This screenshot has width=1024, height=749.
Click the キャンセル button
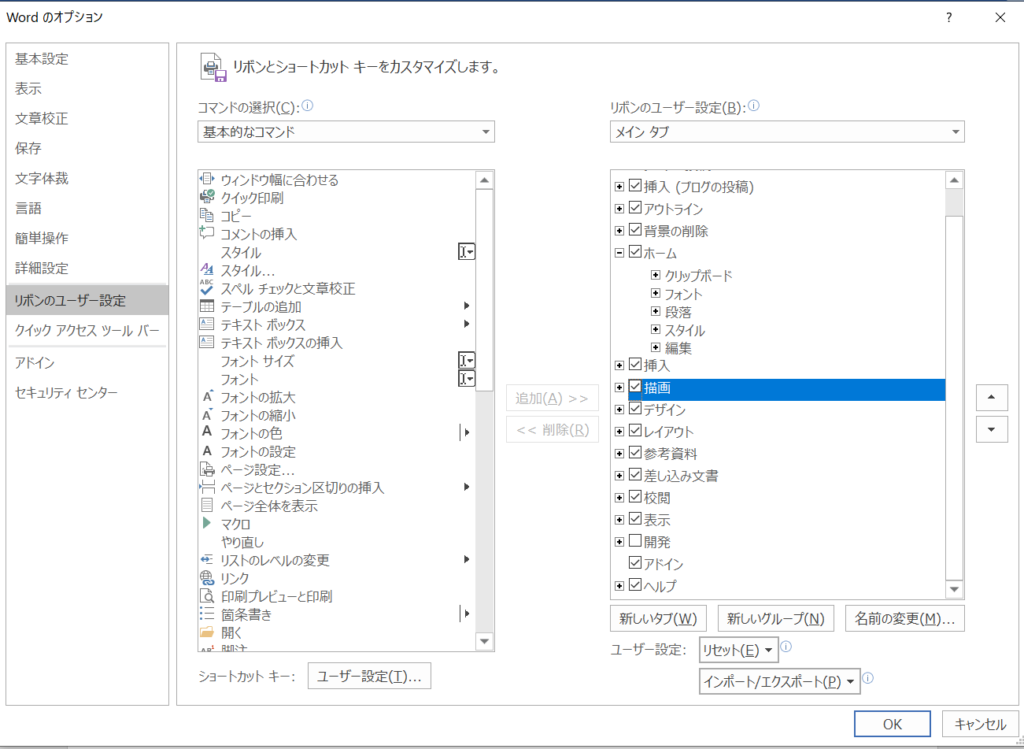(x=980, y=724)
